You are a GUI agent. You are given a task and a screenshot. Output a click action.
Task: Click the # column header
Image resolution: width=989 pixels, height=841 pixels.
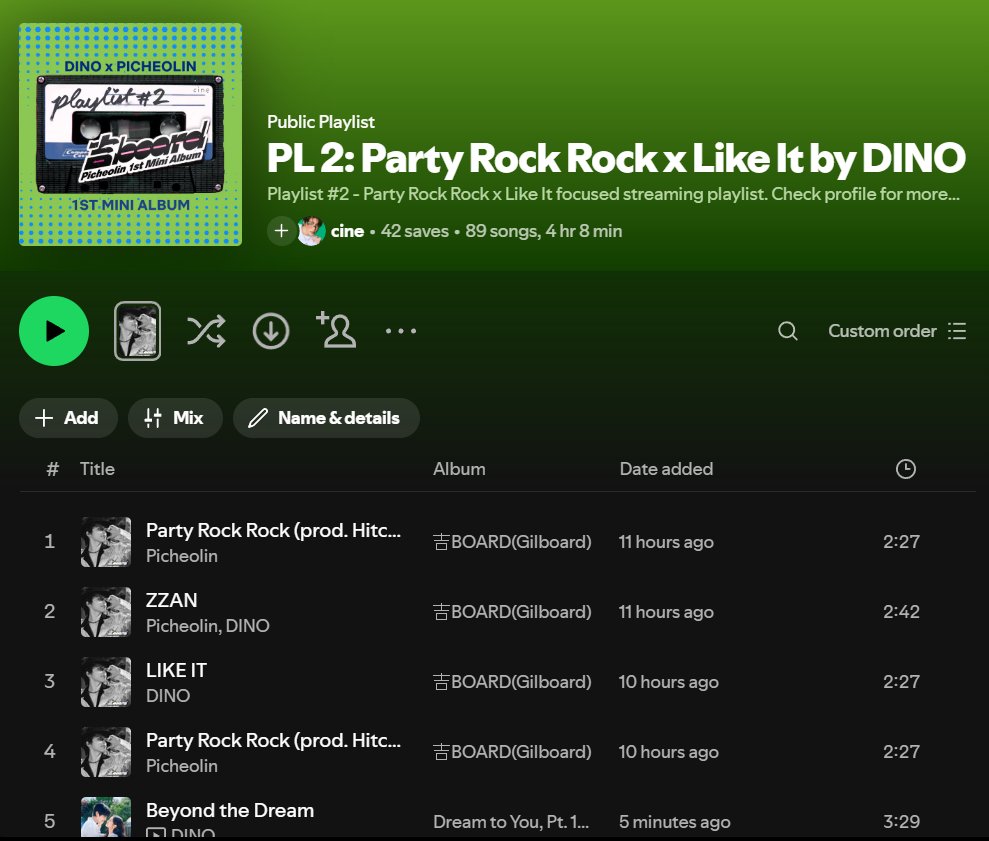point(52,469)
